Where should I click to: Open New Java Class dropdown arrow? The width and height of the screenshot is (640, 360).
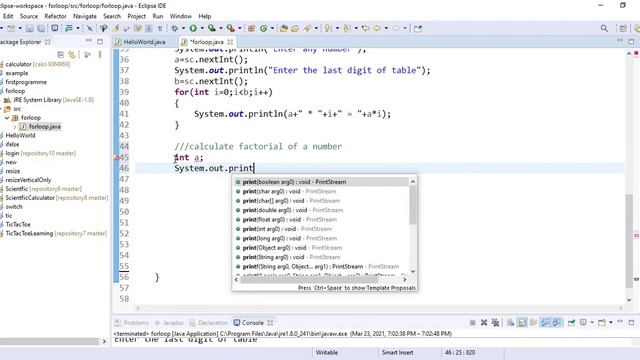(272, 28)
